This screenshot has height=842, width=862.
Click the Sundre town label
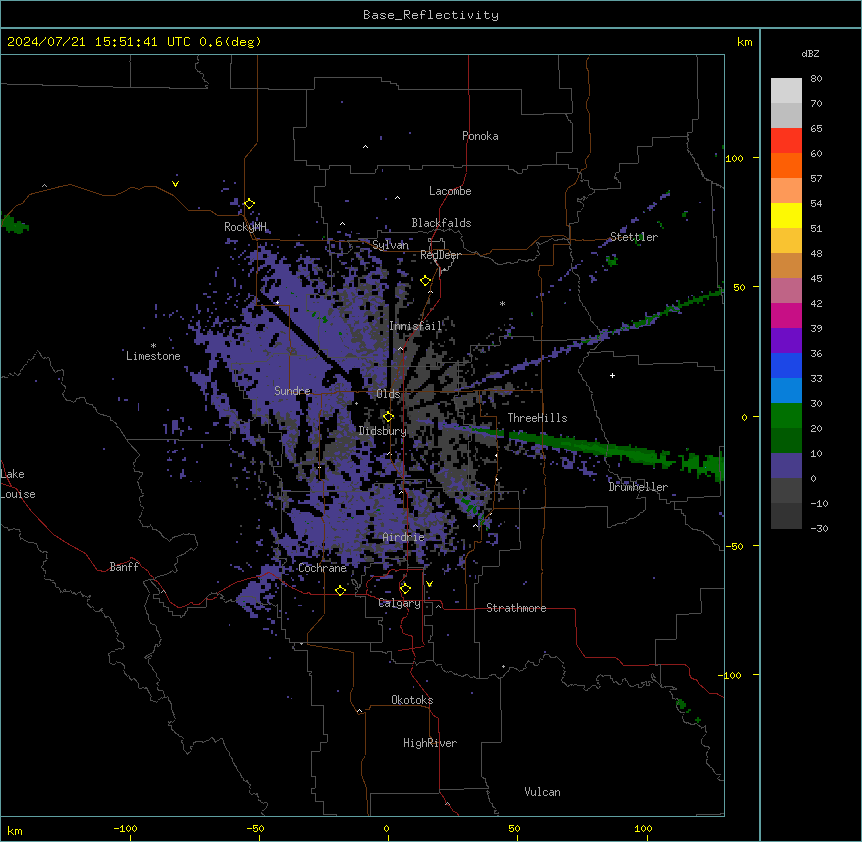click(x=292, y=391)
